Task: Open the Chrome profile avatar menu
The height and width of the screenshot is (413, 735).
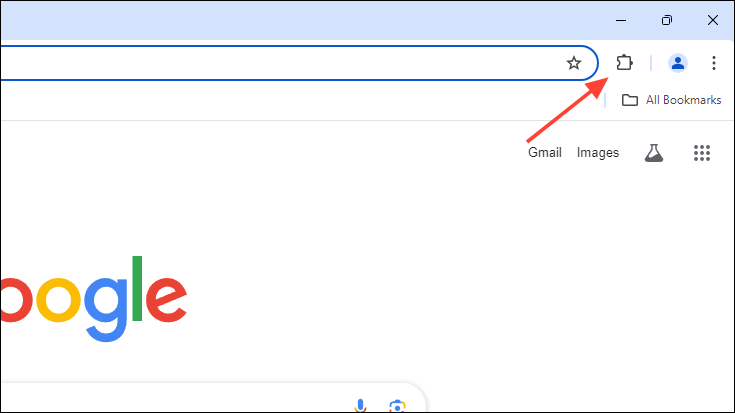Action: click(677, 63)
